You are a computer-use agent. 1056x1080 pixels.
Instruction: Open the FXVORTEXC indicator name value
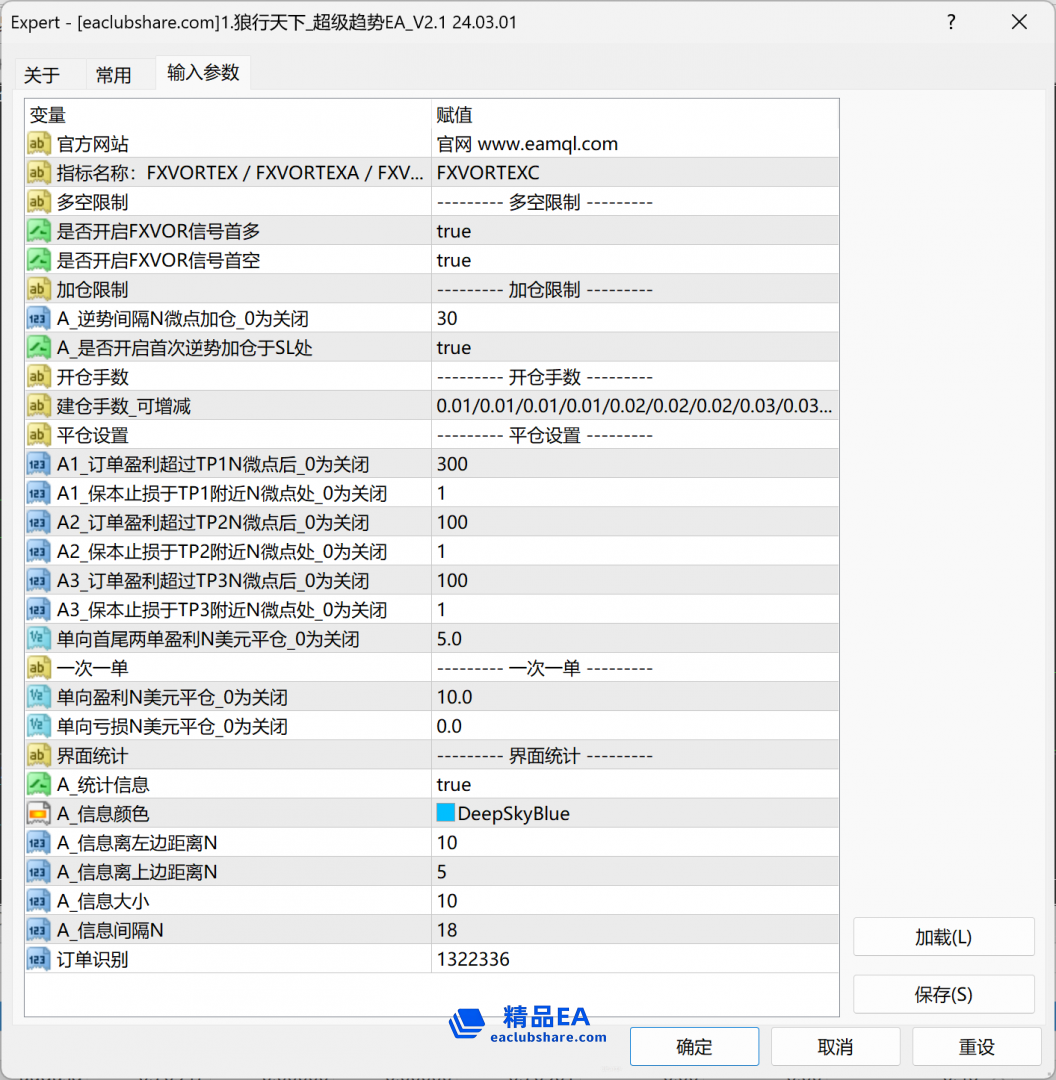click(x=488, y=173)
